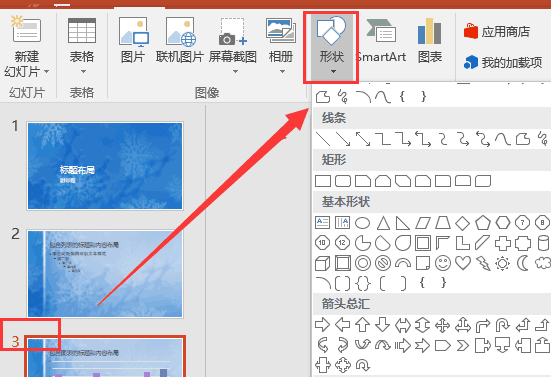Insert a SmartArt graphic

point(381,41)
